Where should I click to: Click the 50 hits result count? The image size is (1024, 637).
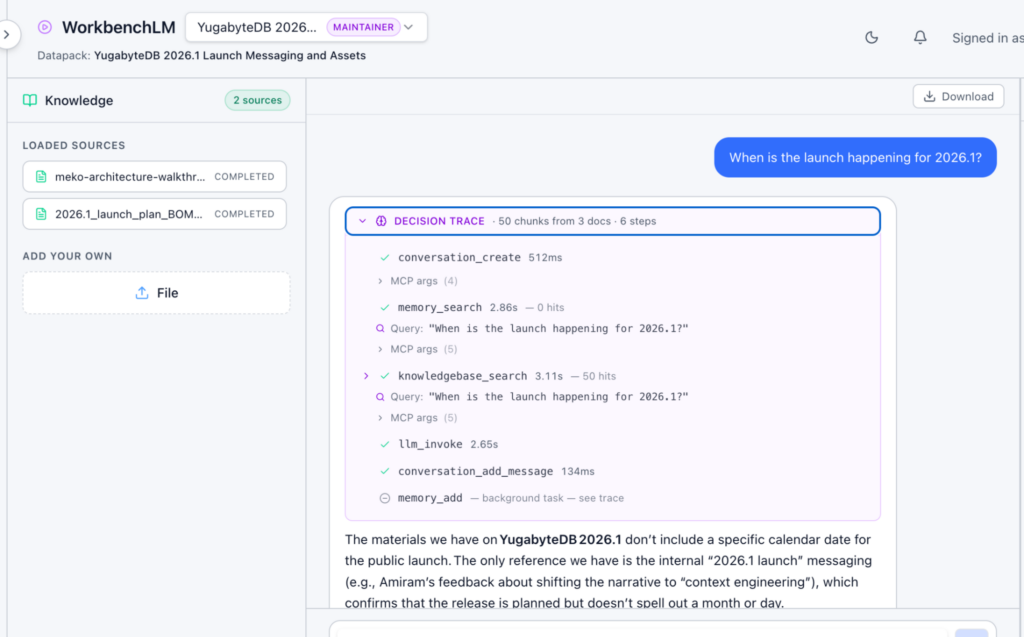599,376
